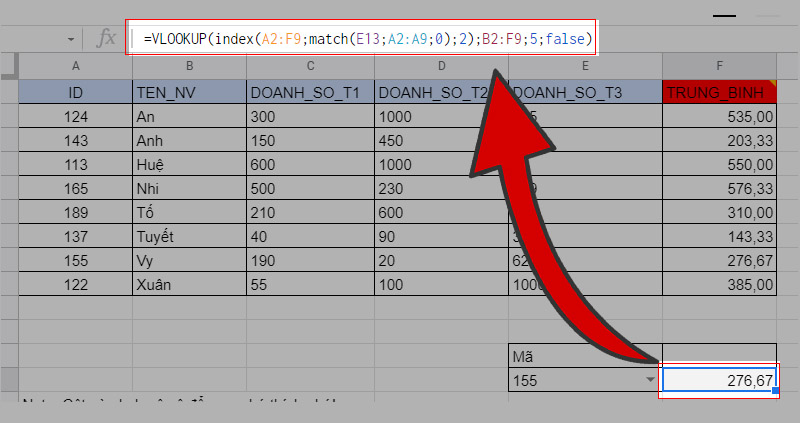Select column C header
This screenshot has width=800, height=423.
(x=310, y=66)
